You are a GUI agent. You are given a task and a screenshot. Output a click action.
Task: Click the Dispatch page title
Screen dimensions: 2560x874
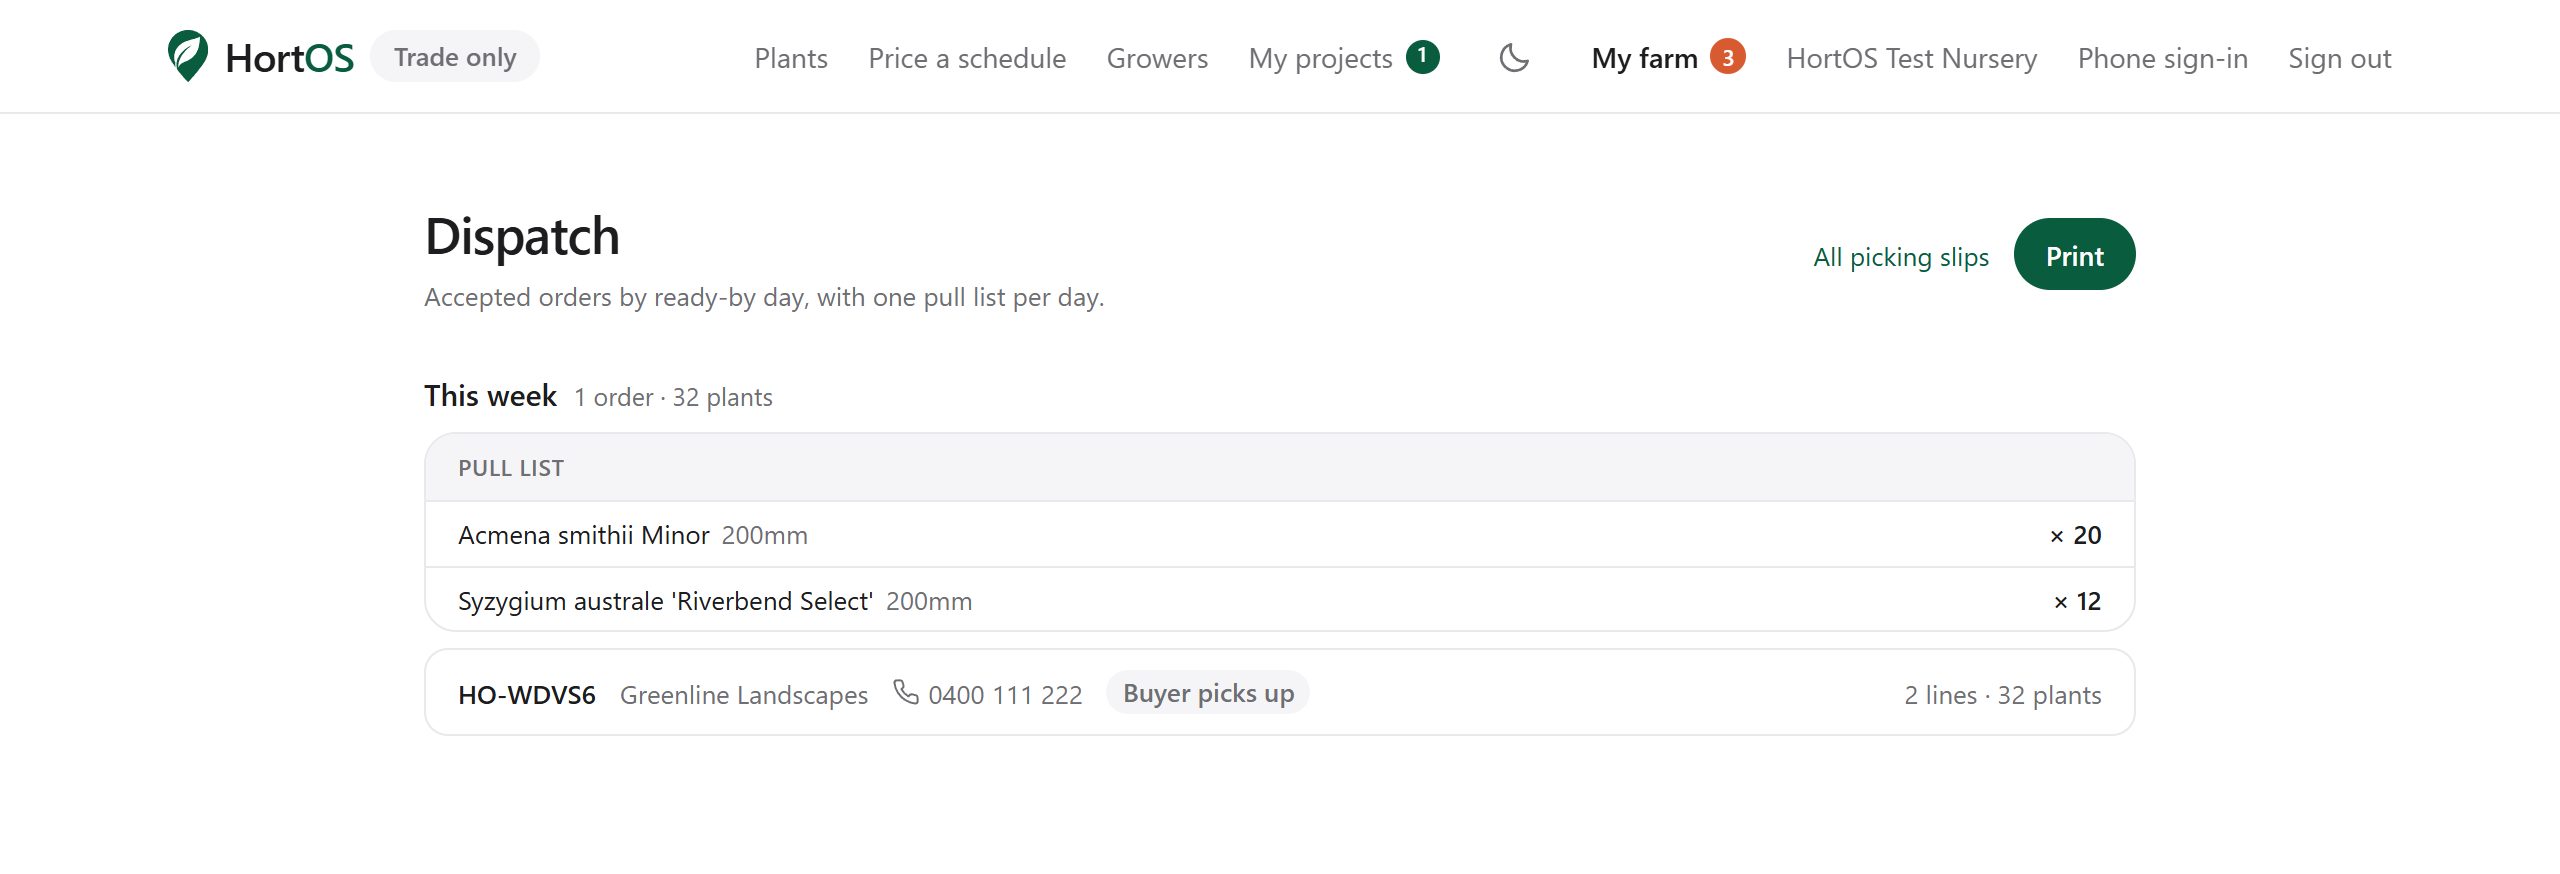[x=522, y=236]
